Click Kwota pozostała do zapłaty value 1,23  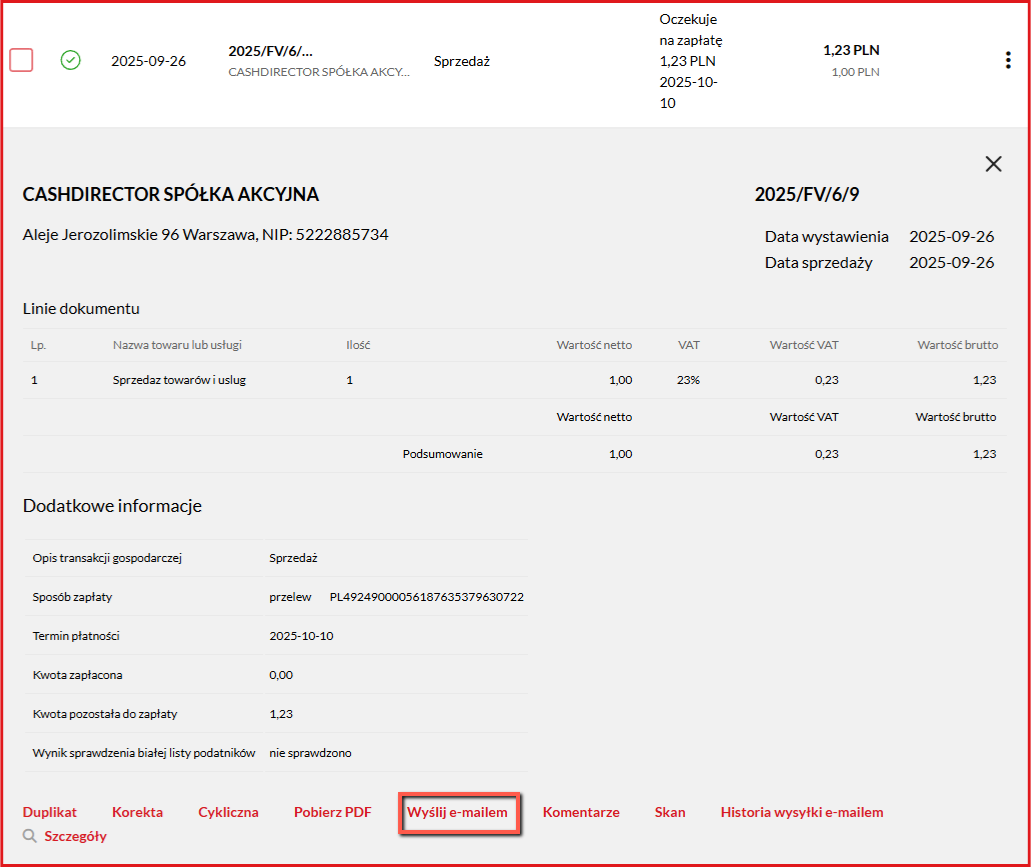tap(281, 714)
